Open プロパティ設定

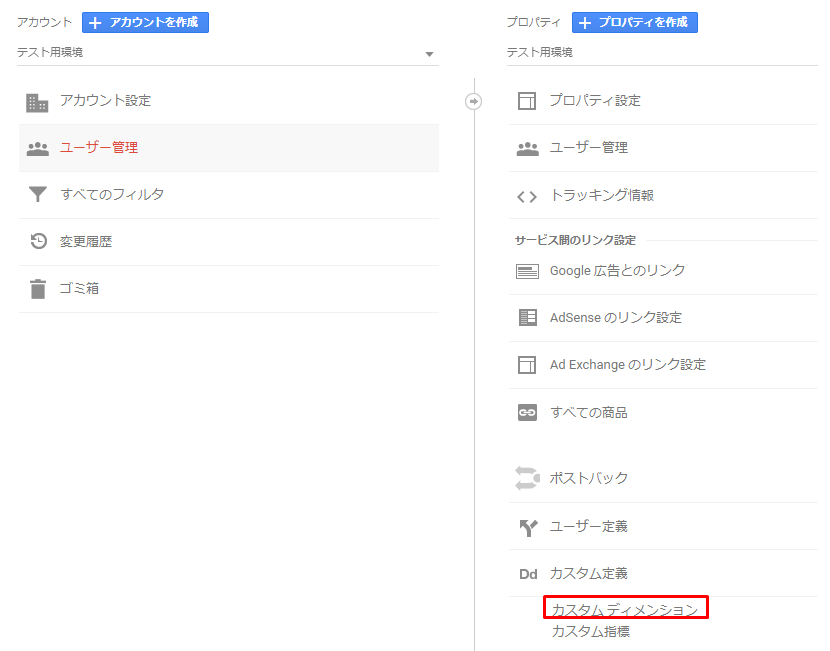pos(663,101)
